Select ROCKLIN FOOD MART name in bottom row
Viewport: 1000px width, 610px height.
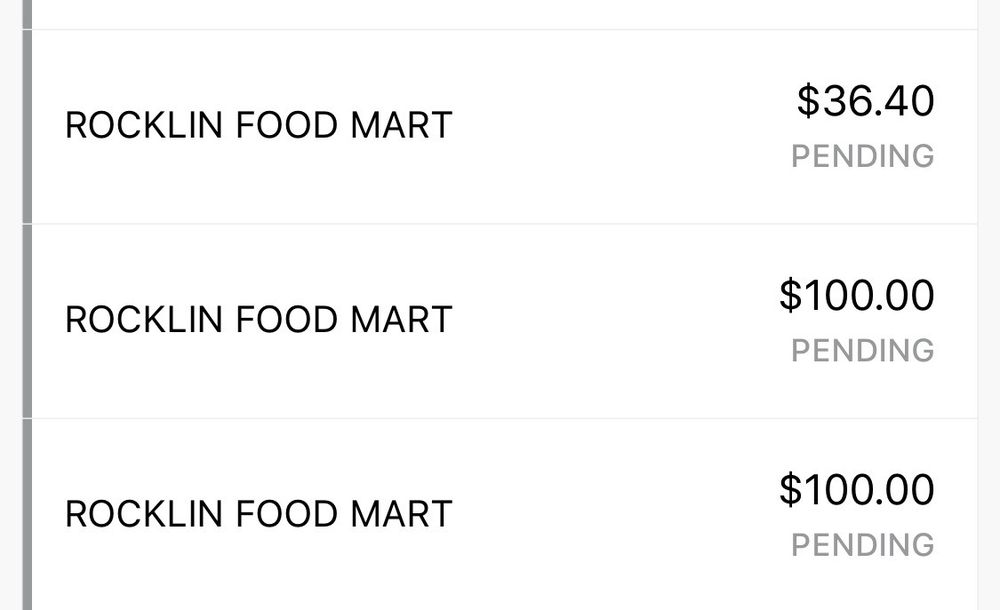click(x=258, y=514)
